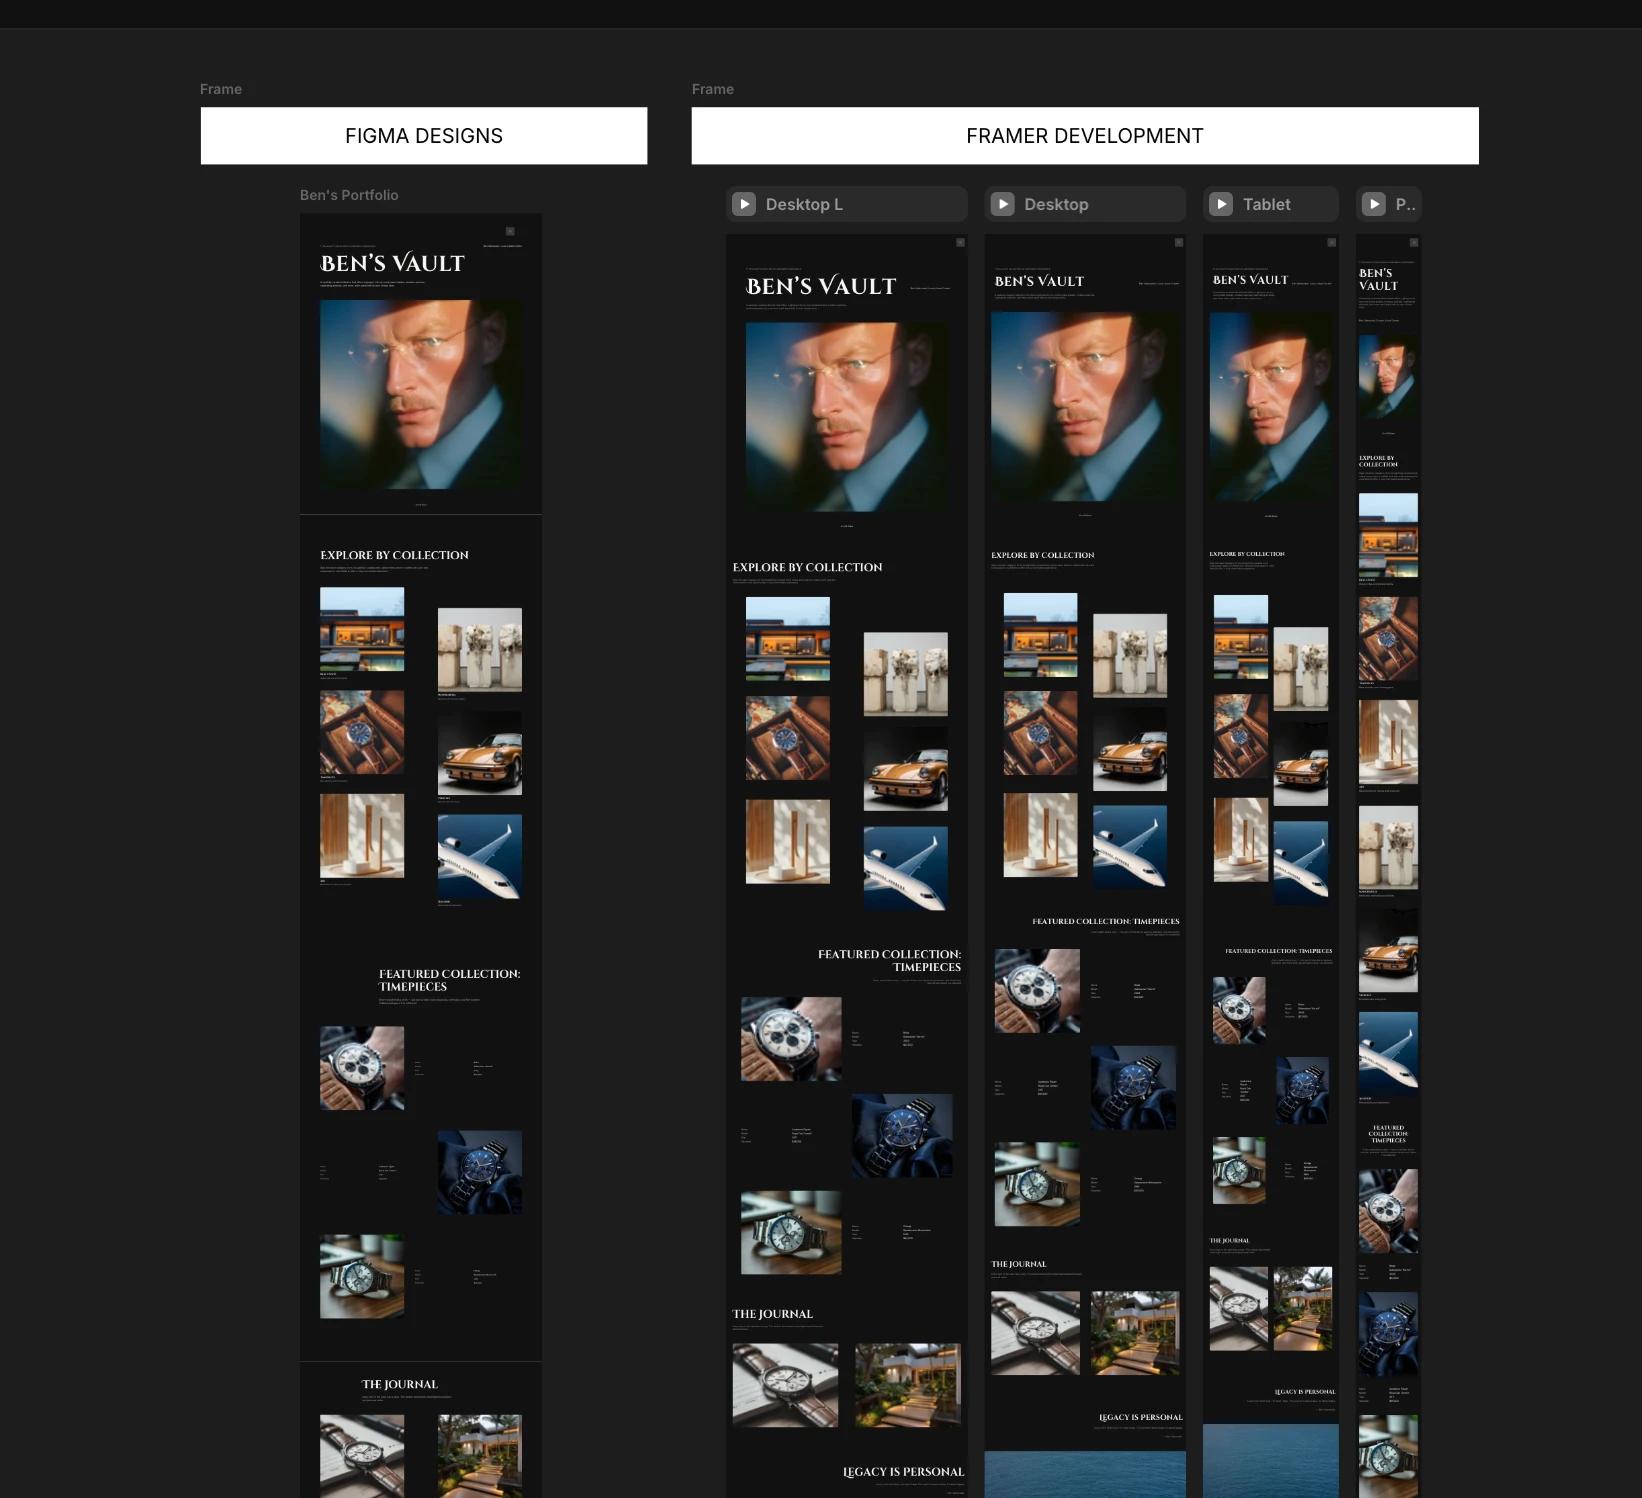Click the menu icon atop the phone page
The width and height of the screenshot is (1642, 1498).
[1413, 242]
